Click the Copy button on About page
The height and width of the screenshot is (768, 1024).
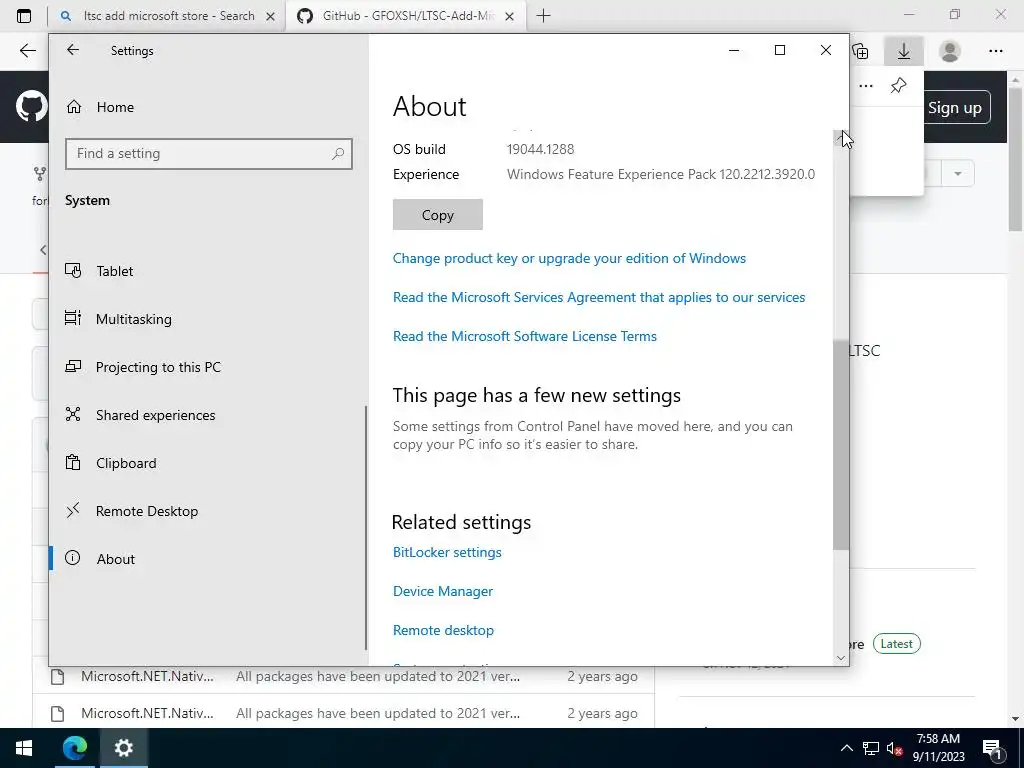438,215
